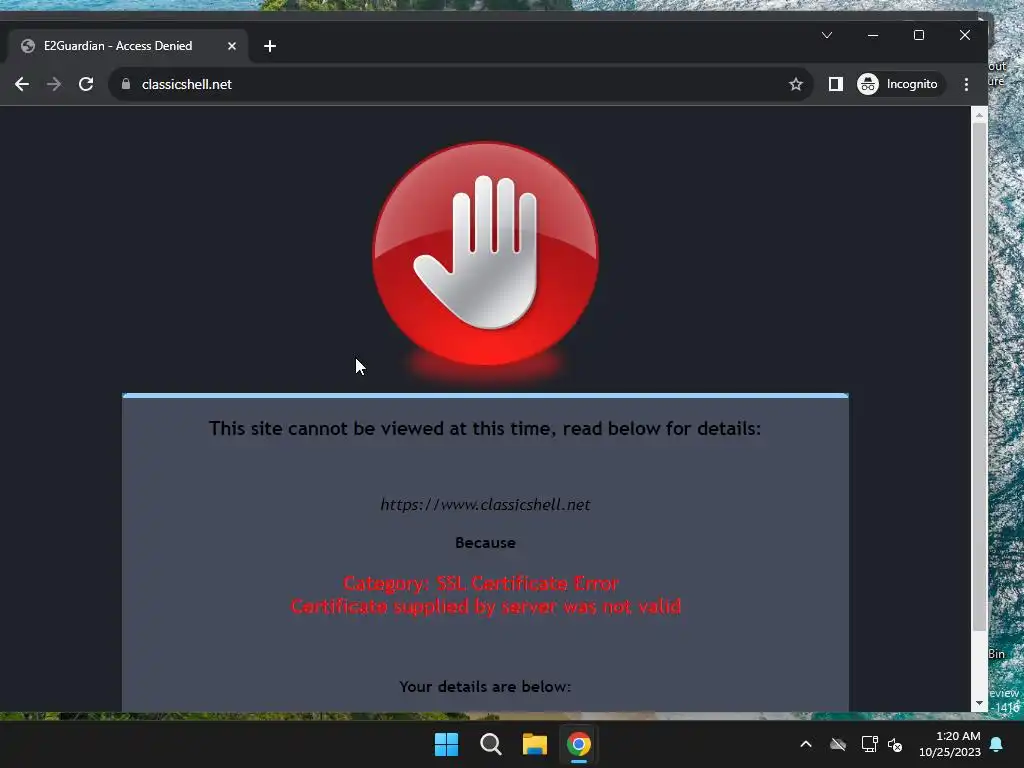The width and height of the screenshot is (1024, 768).
Task: Click the OneDrive cloud tray icon
Action: pos(838,744)
